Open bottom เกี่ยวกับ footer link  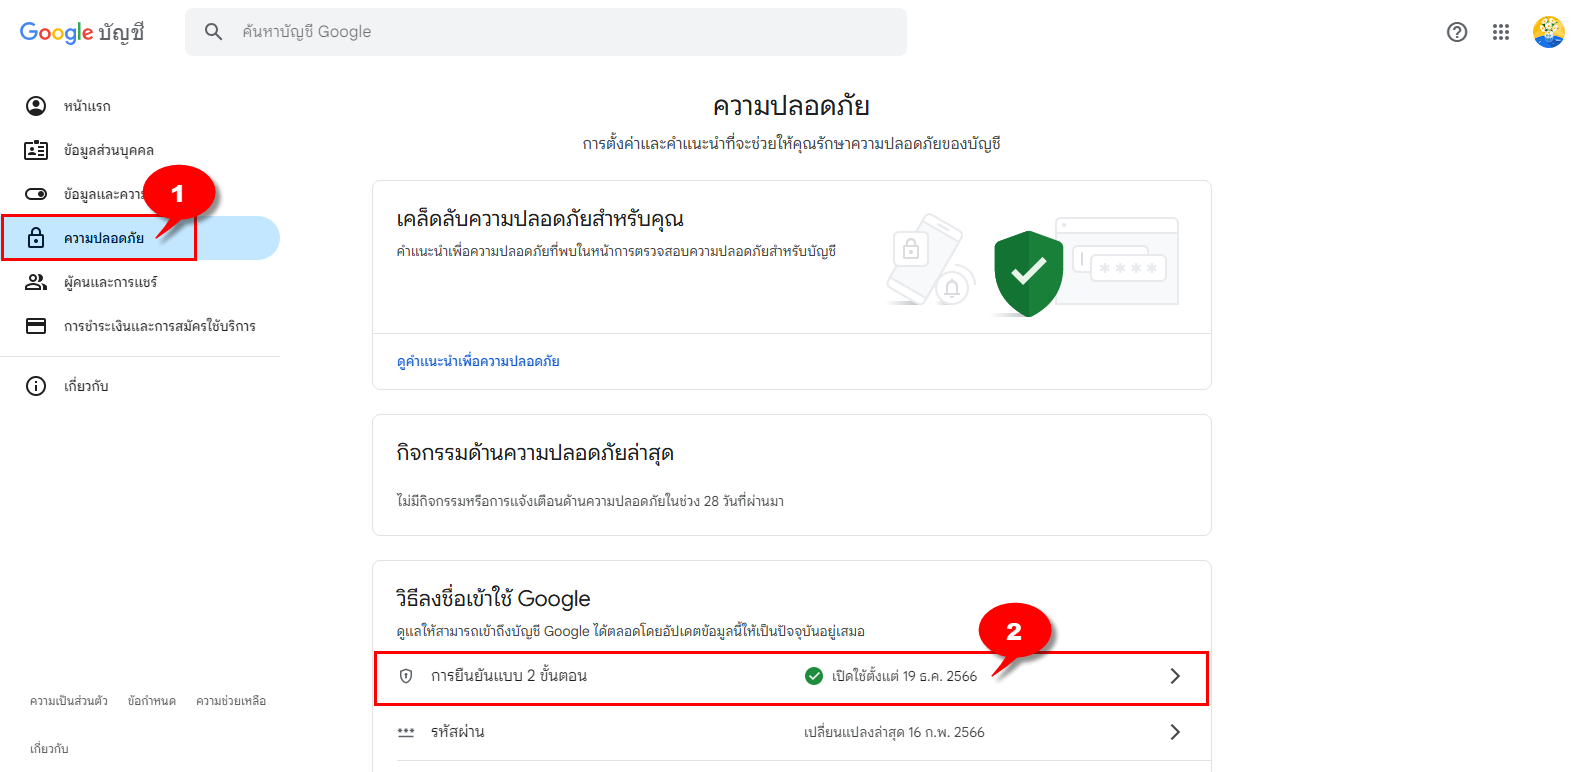(x=49, y=749)
